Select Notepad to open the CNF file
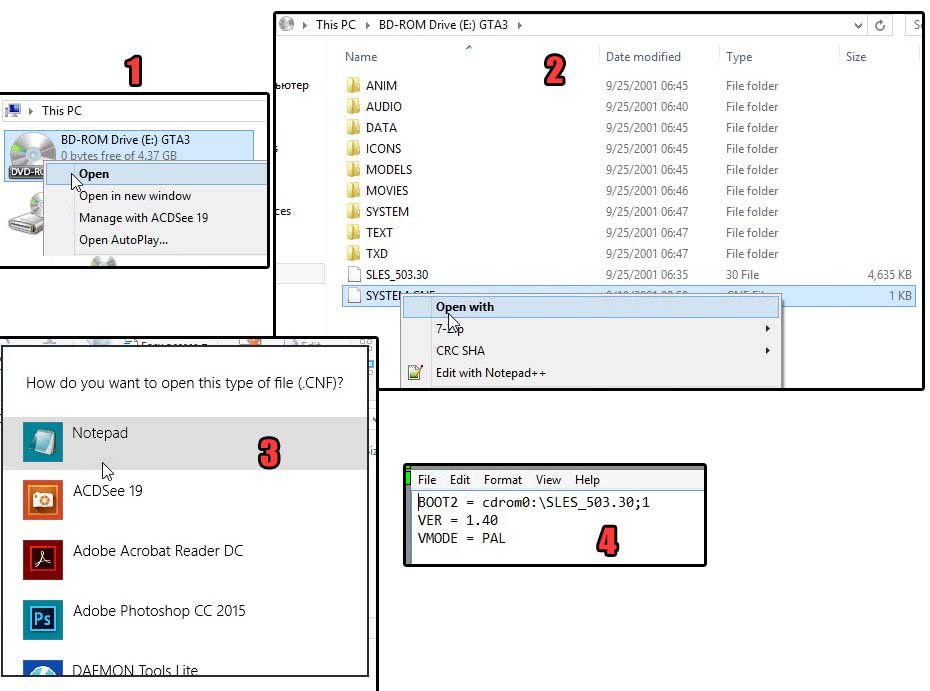 coord(185,443)
